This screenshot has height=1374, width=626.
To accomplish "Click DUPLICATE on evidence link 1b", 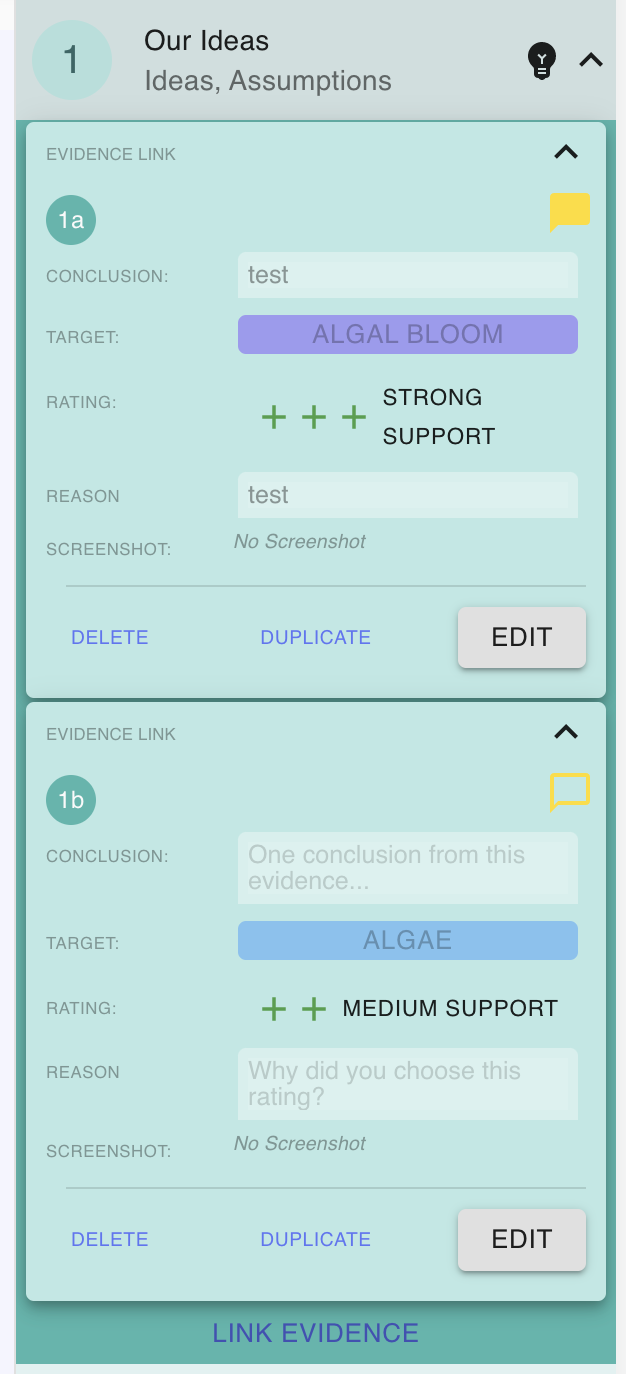I will click(x=315, y=1239).
